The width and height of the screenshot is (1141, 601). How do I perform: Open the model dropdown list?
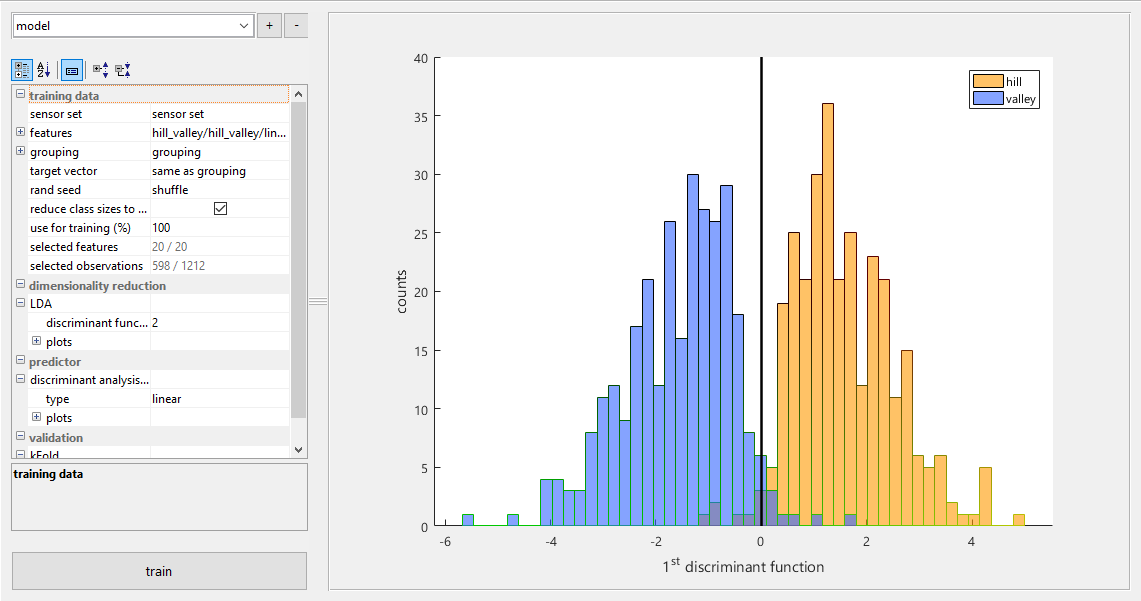pos(245,26)
